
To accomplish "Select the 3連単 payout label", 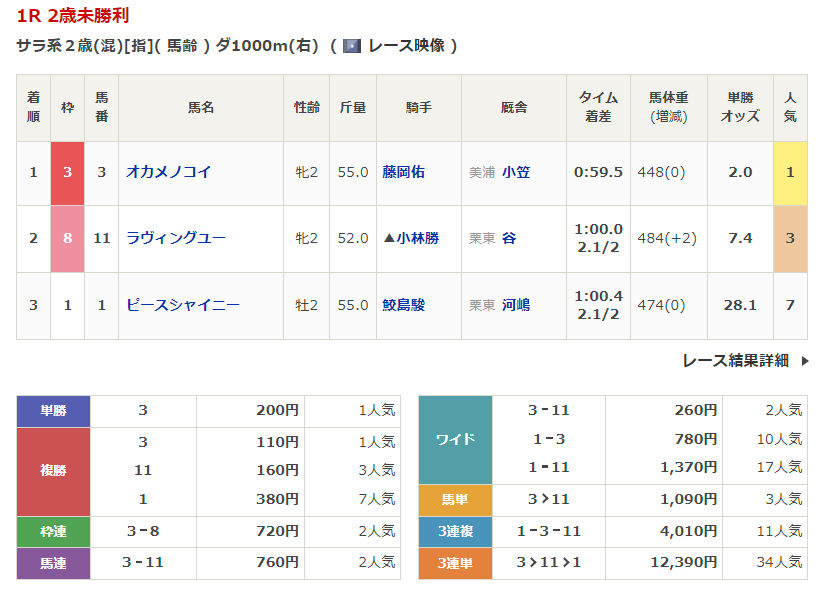I will coord(455,564).
